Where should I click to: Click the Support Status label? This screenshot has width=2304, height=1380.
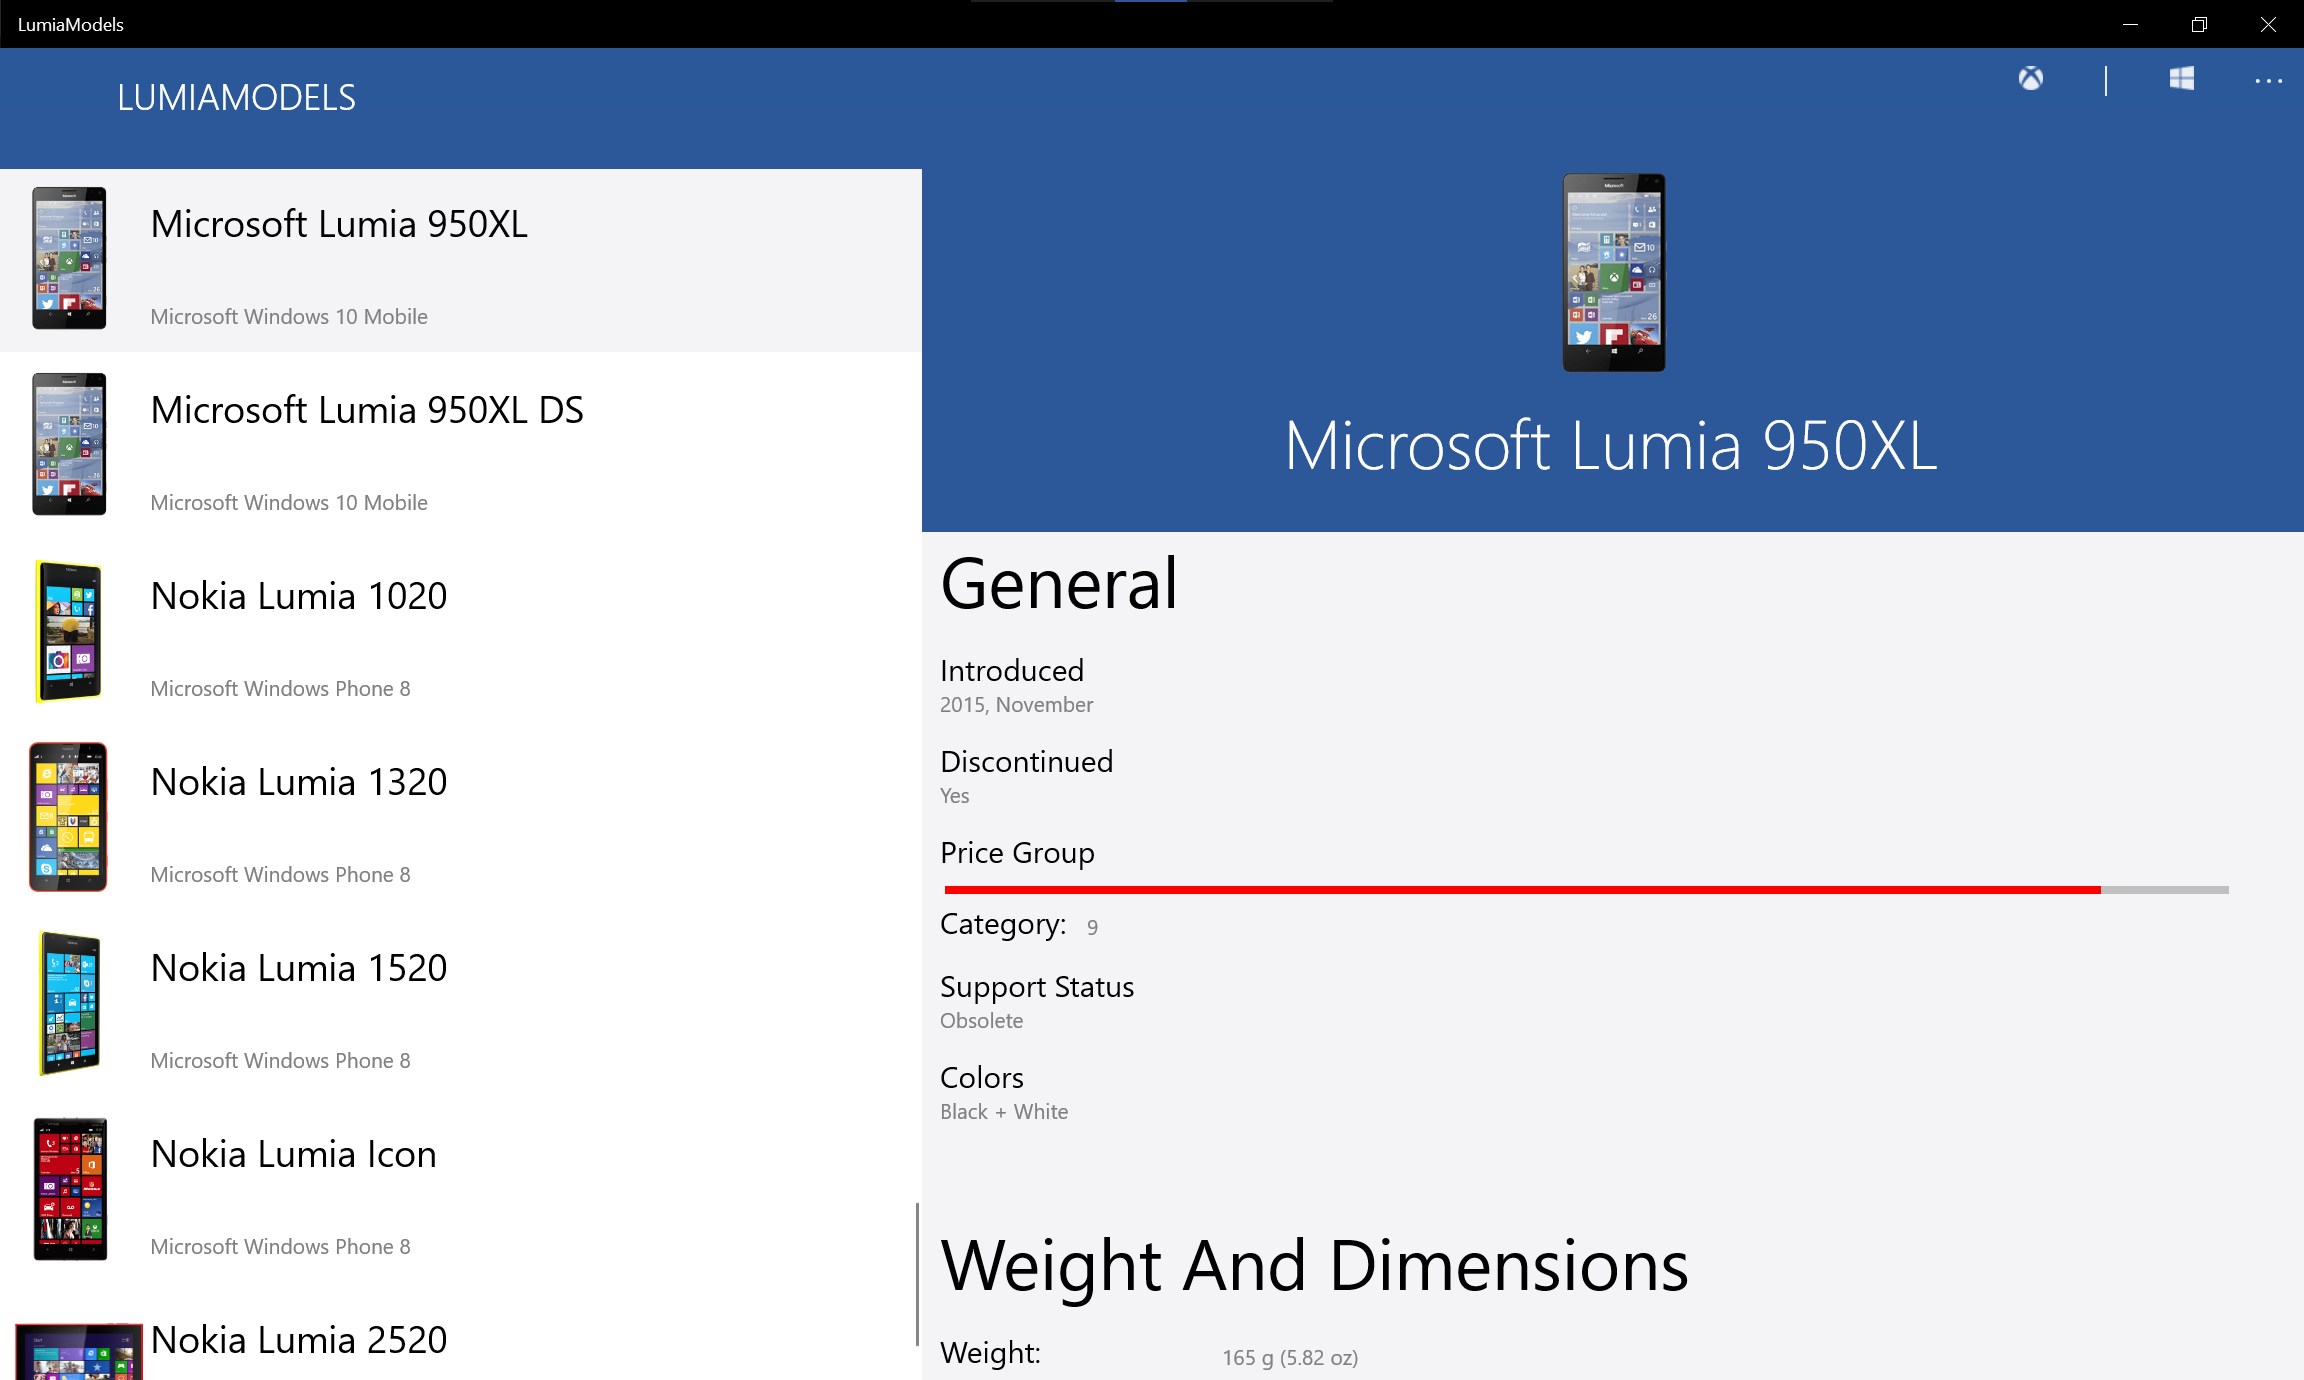[1037, 987]
